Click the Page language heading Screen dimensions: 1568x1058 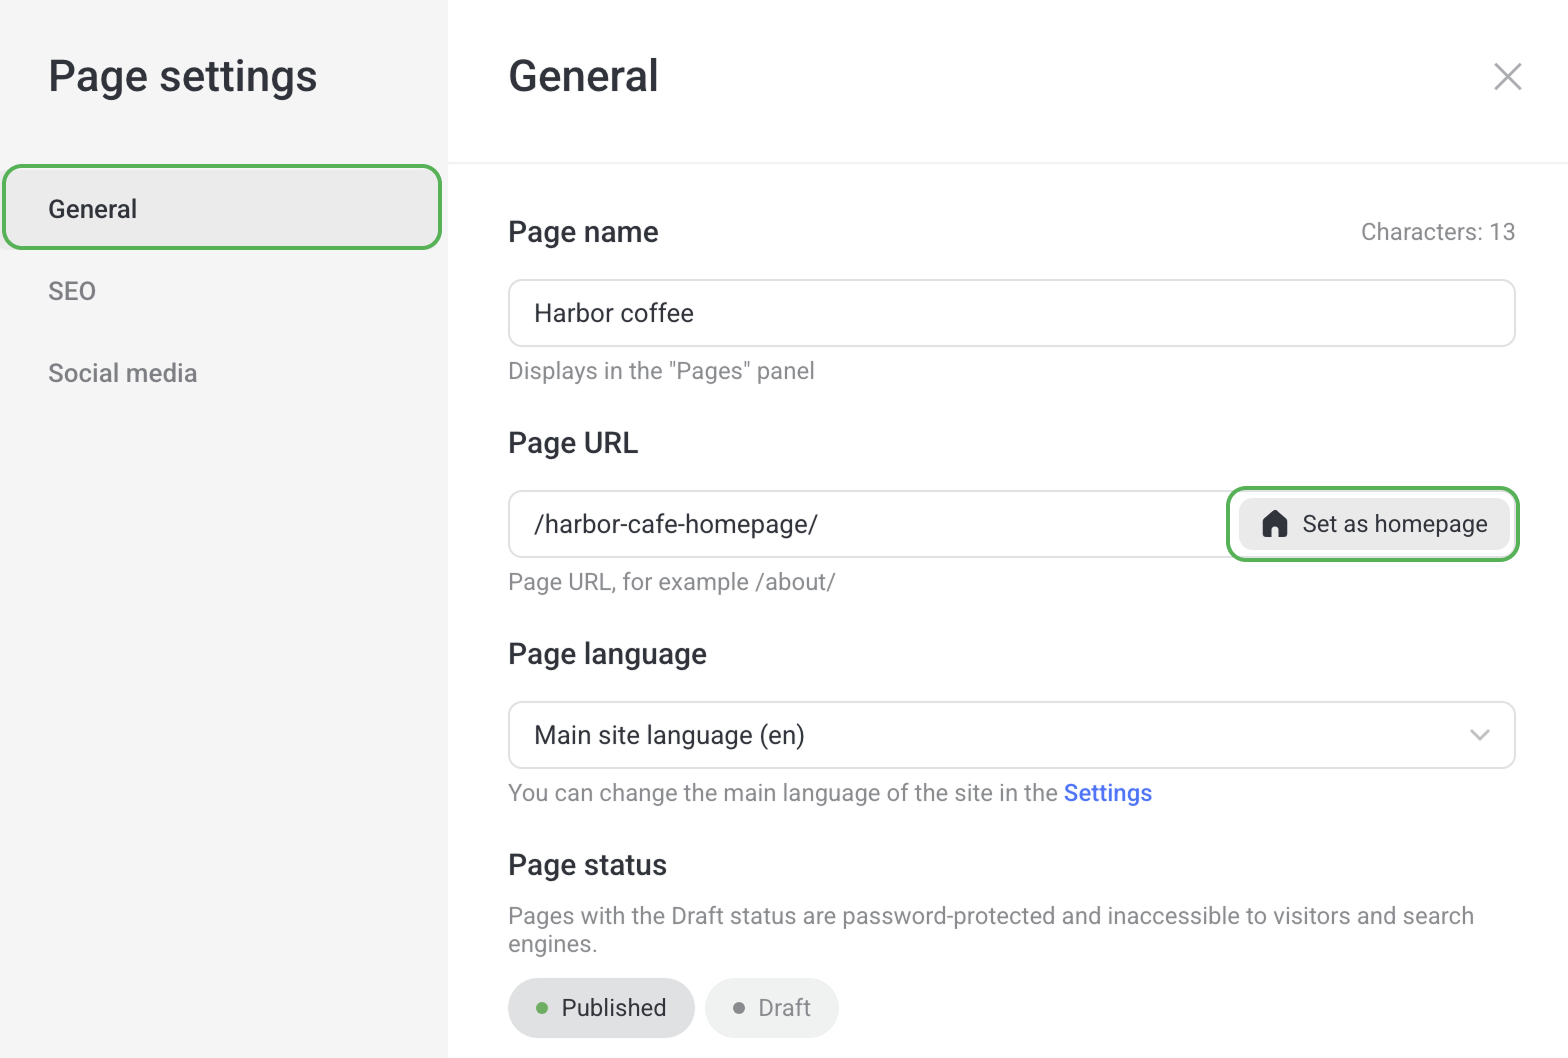pyautogui.click(x=607, y=654)
